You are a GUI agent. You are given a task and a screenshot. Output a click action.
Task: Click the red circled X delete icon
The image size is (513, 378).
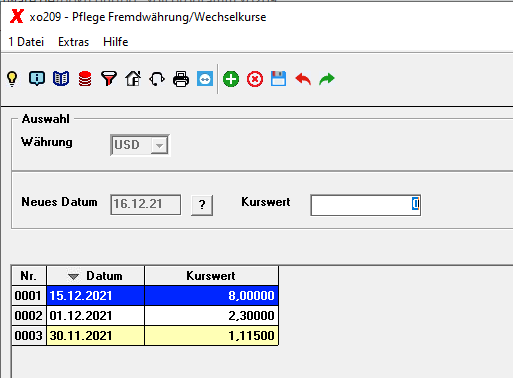tap(255, 79)
